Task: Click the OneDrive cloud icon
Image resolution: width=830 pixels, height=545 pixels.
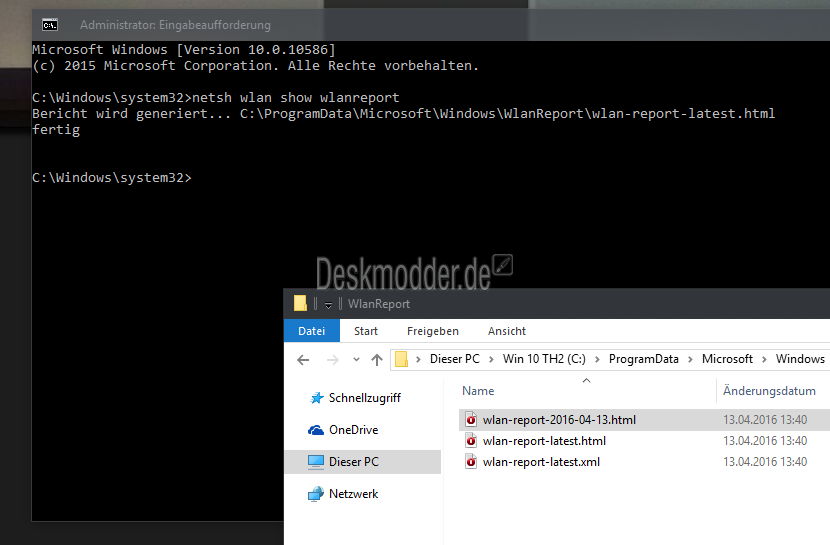Action: (316, 430)
